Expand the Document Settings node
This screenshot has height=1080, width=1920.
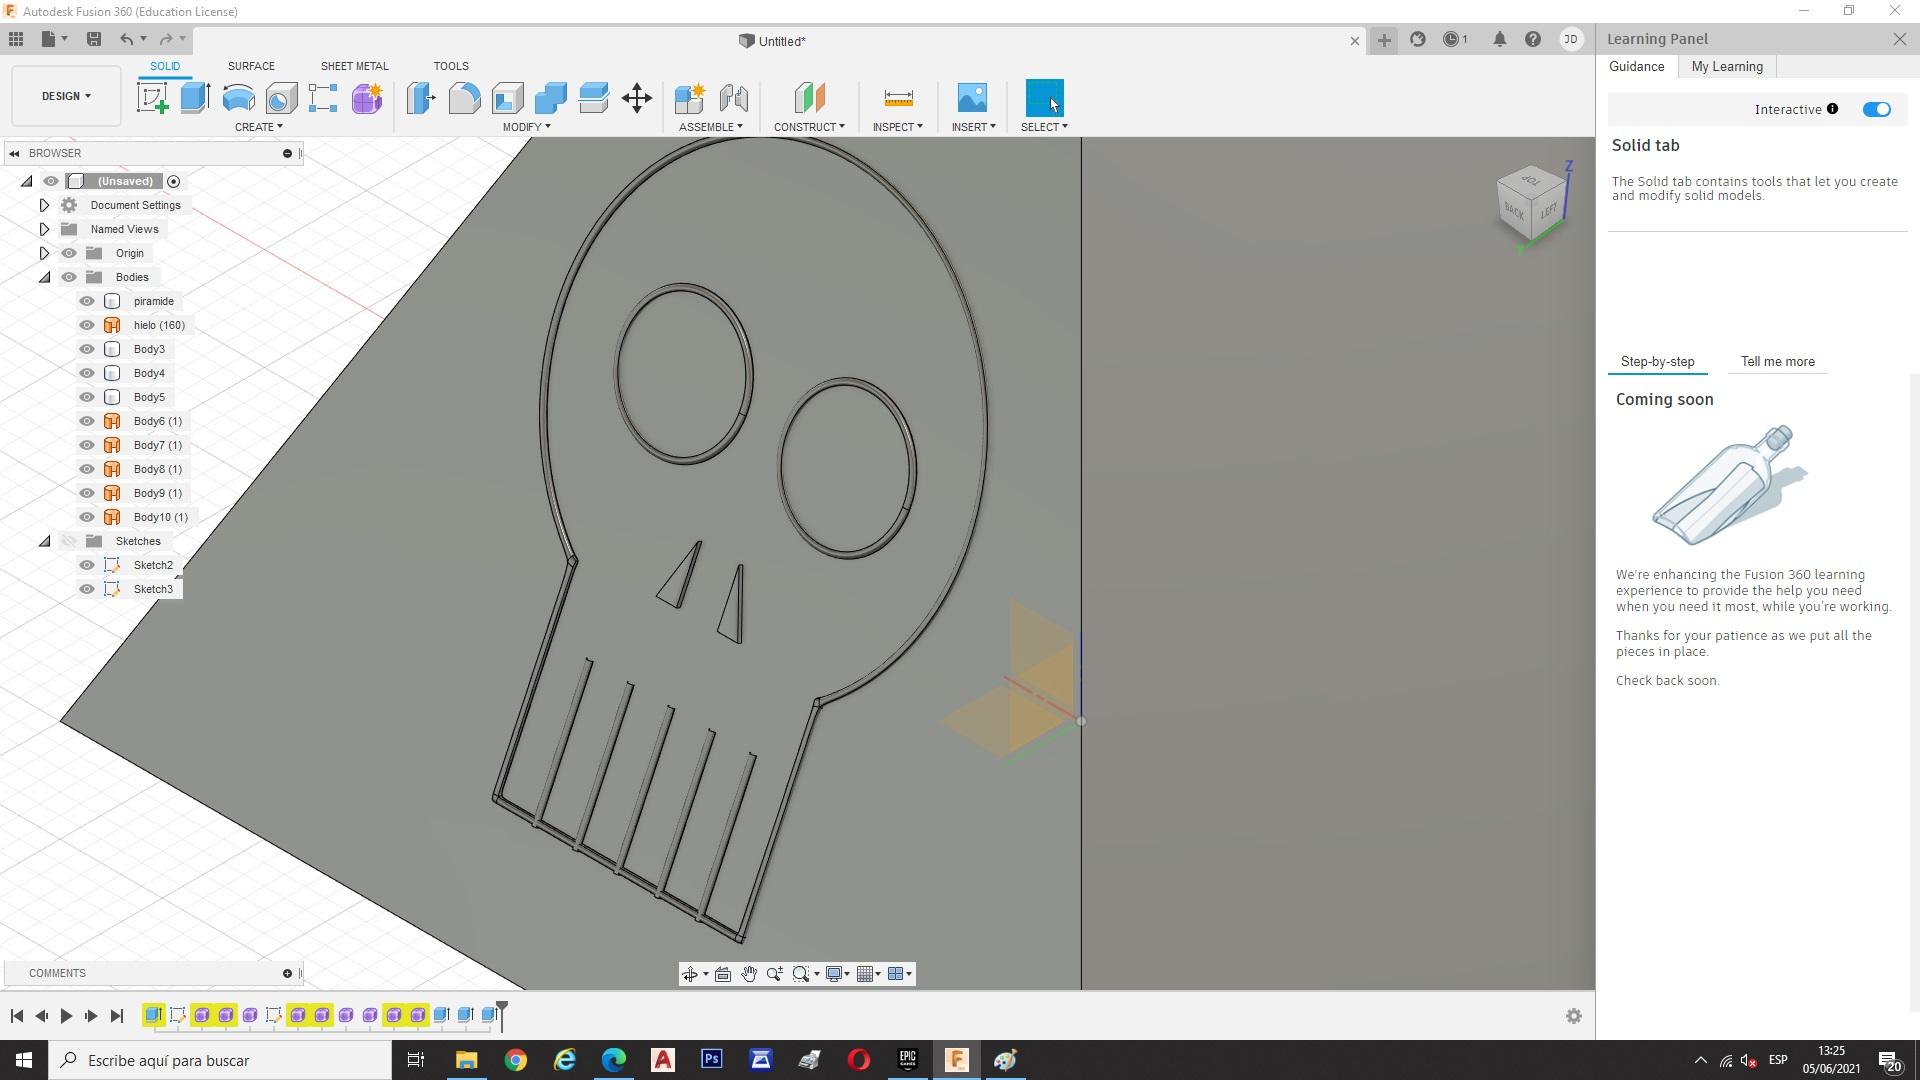(x=44, y=205)
